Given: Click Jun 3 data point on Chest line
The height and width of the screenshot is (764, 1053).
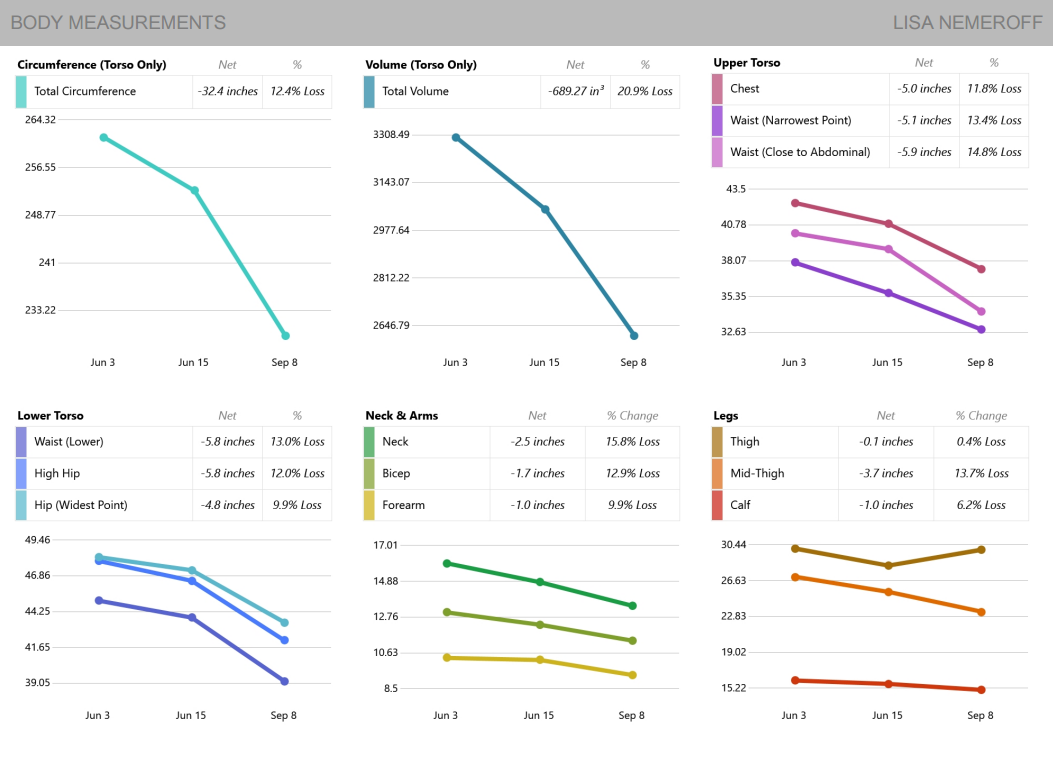Looking at the screenshot, I should point(795,203).
